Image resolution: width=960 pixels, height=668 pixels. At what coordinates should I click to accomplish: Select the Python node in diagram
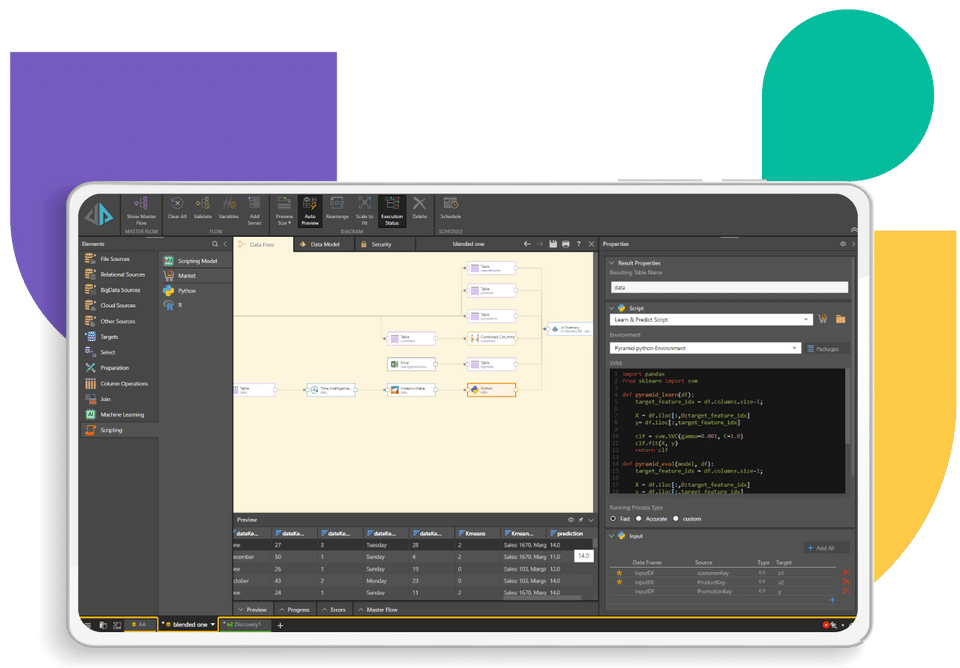tap(492, 389)
